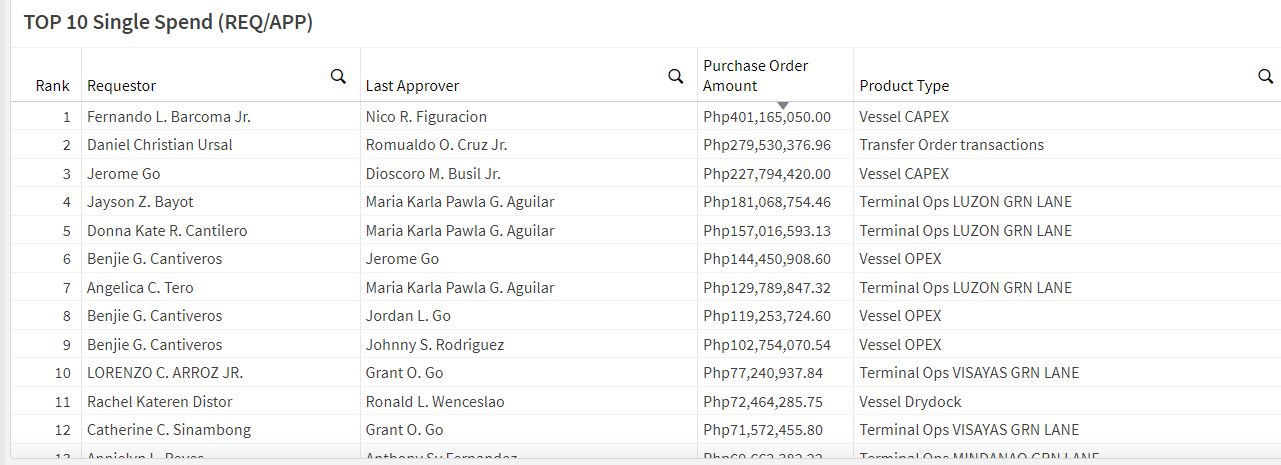Viewport: 1281px width, 465px height.
Task: Click the Php401,165,050.00 amount cell
Action: click(x=767, y=117)
